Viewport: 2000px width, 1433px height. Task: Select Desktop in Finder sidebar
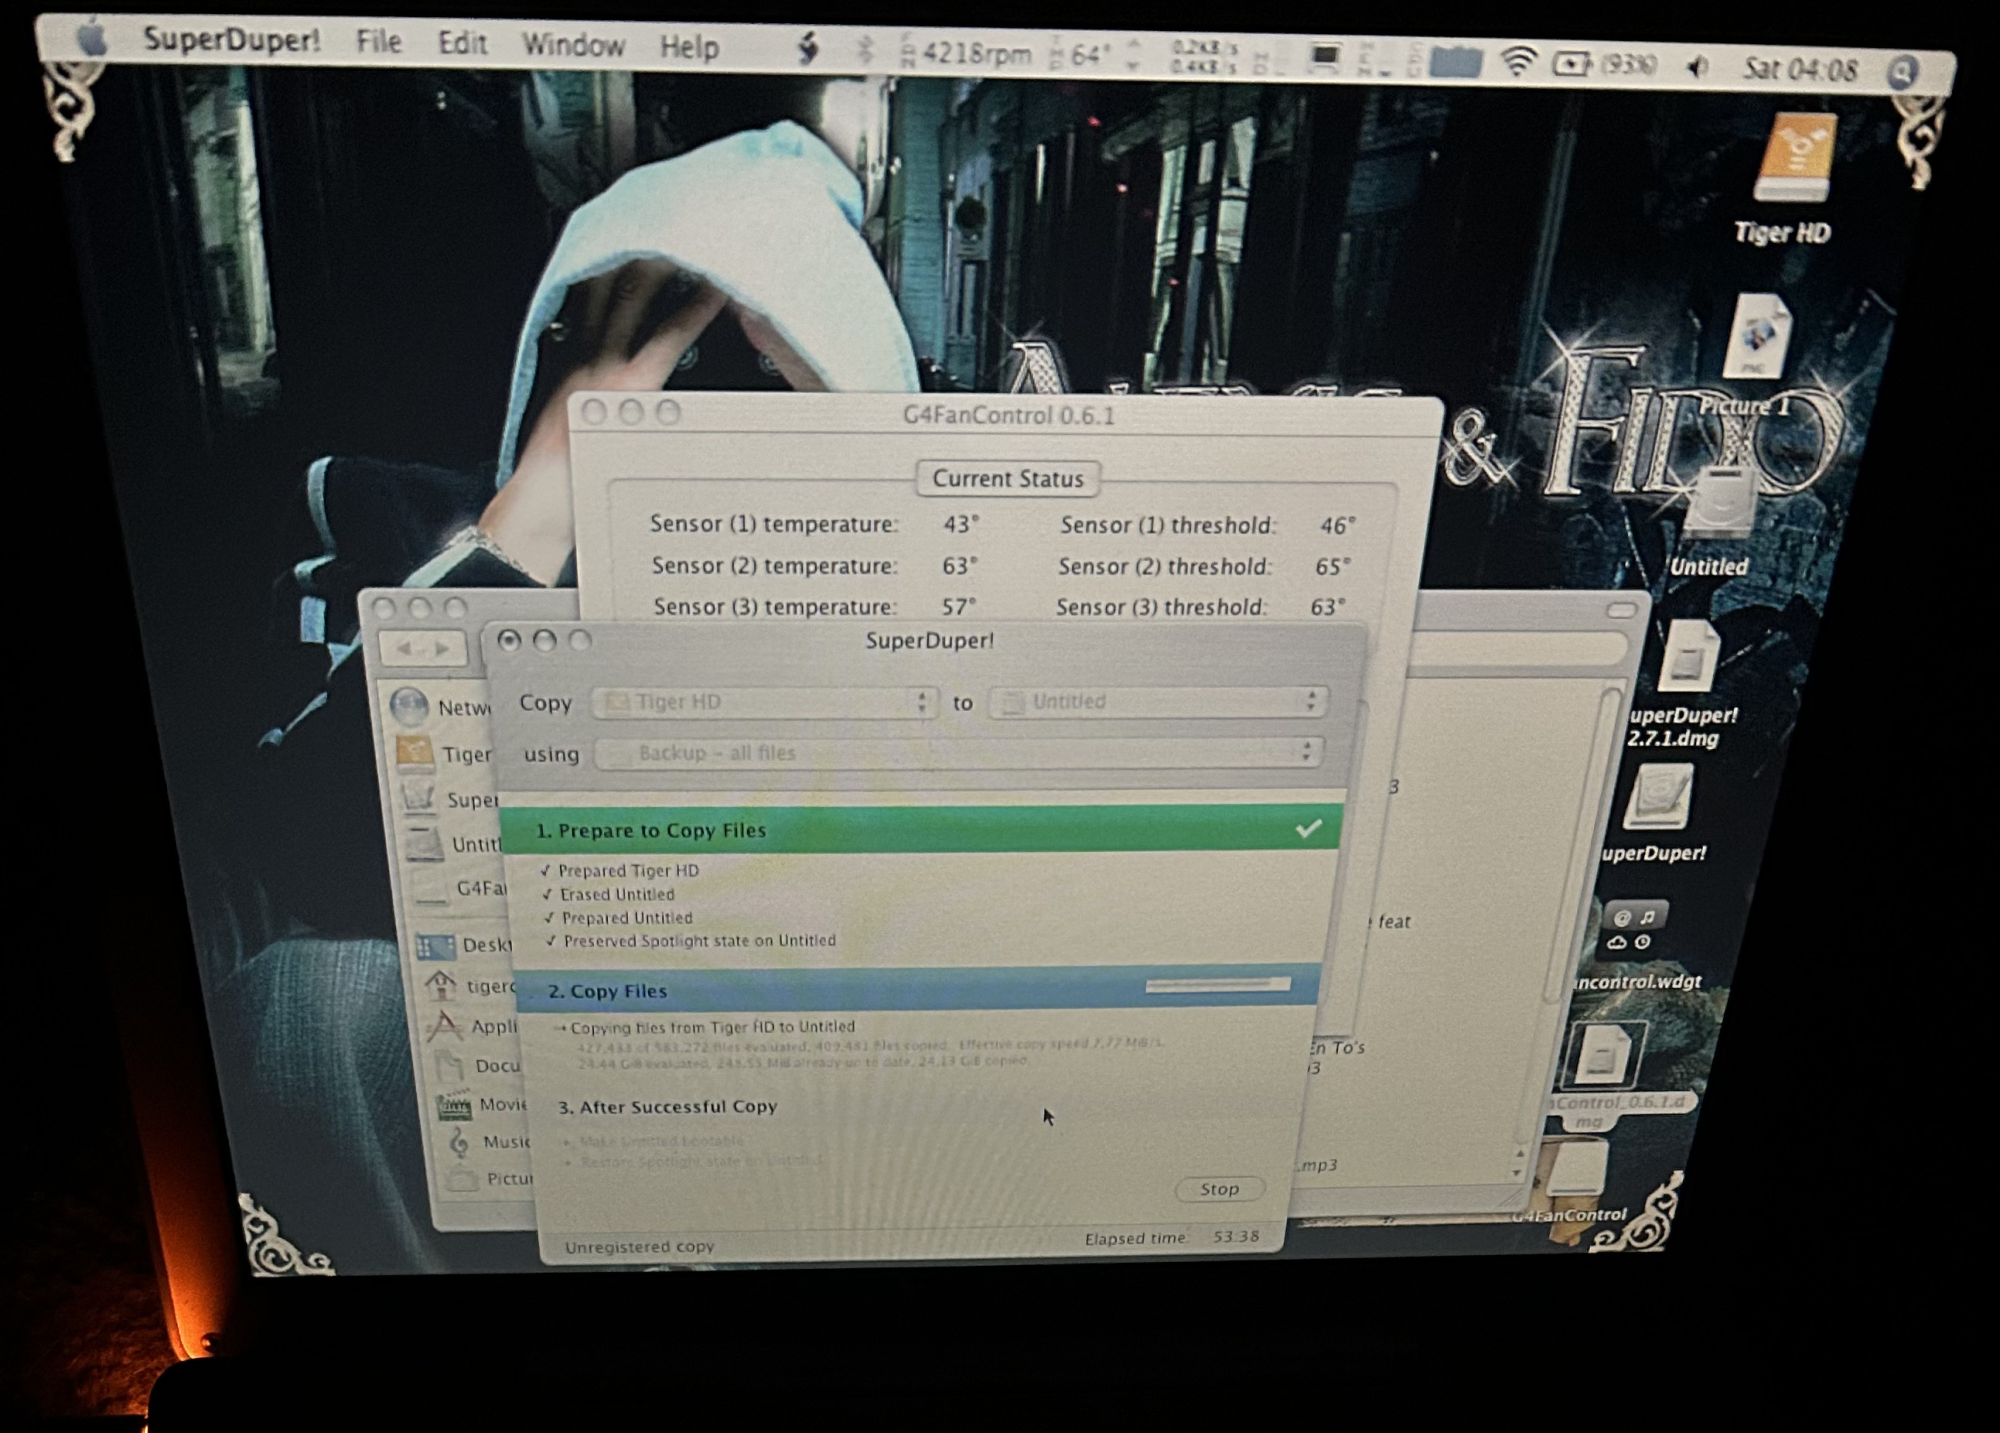(465, 945)
